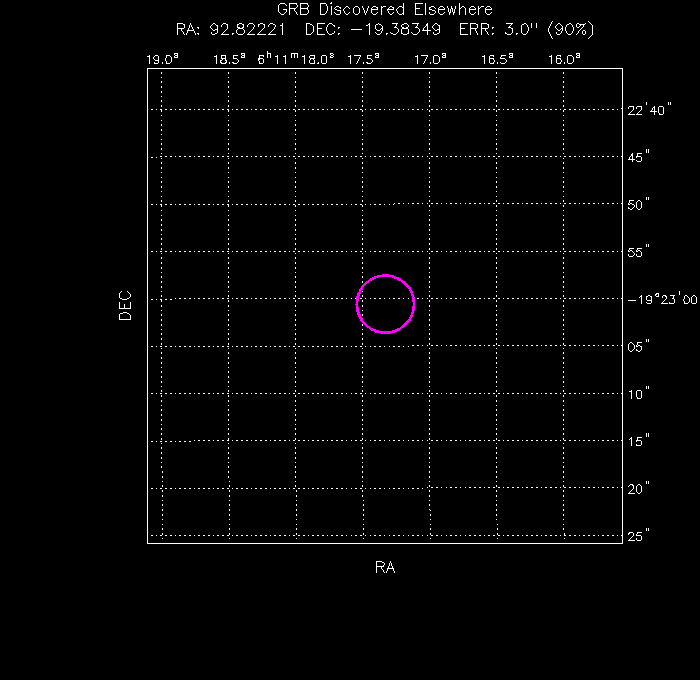Click the 15" declination label
This screenshot has height=680, width=700.
pos(638,441)
